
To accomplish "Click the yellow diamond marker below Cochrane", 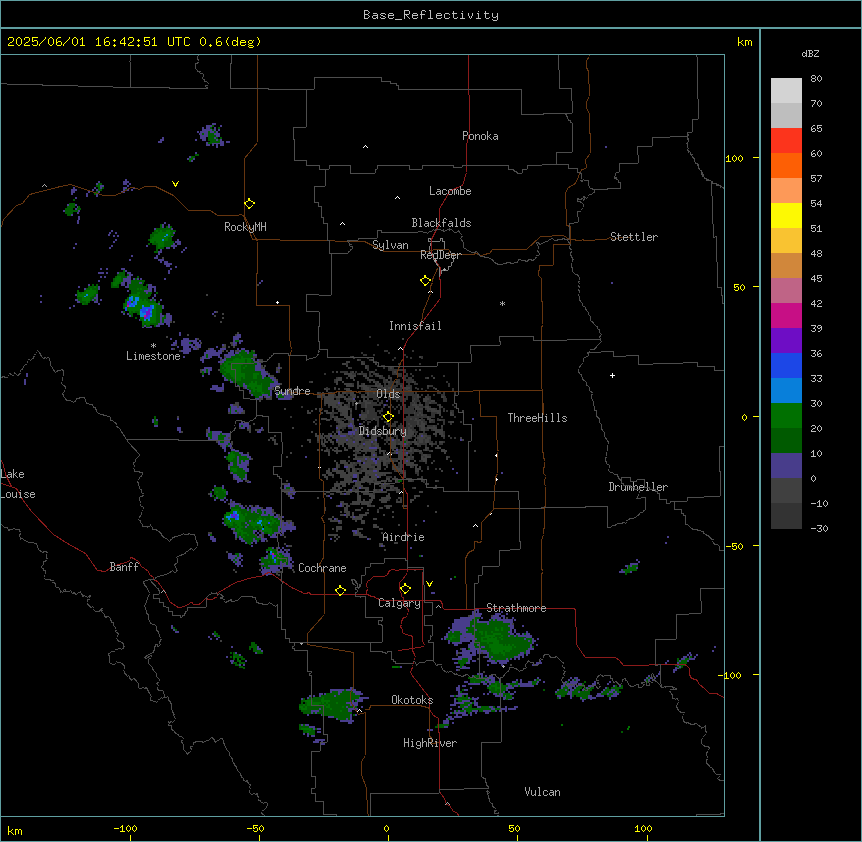I will click(340, 590).
